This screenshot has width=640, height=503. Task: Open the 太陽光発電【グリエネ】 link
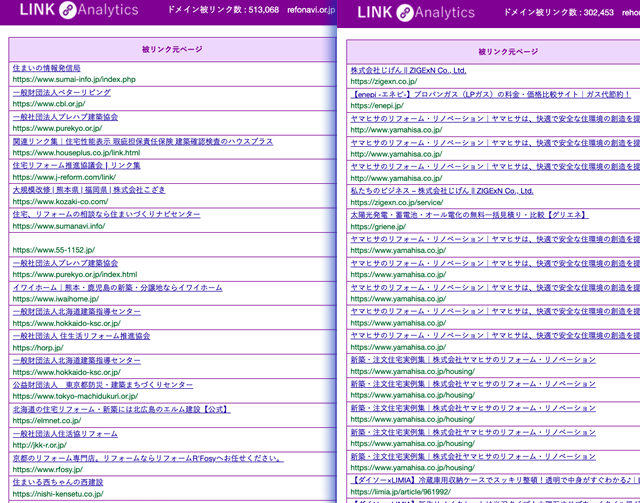pos(469,214)
